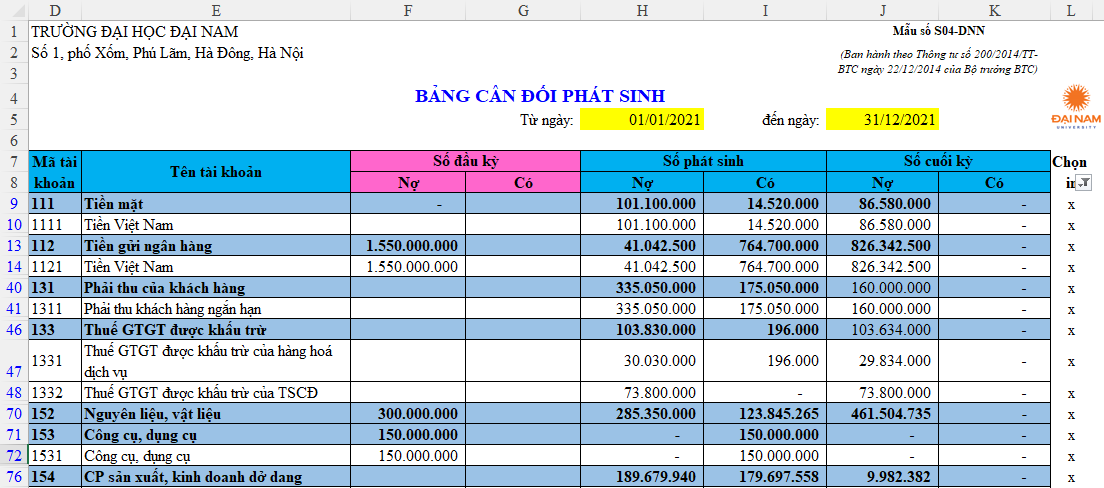Select the 9.982.382 cell
The height and width of the screenshot is (488, 1104).
(882, 477)
